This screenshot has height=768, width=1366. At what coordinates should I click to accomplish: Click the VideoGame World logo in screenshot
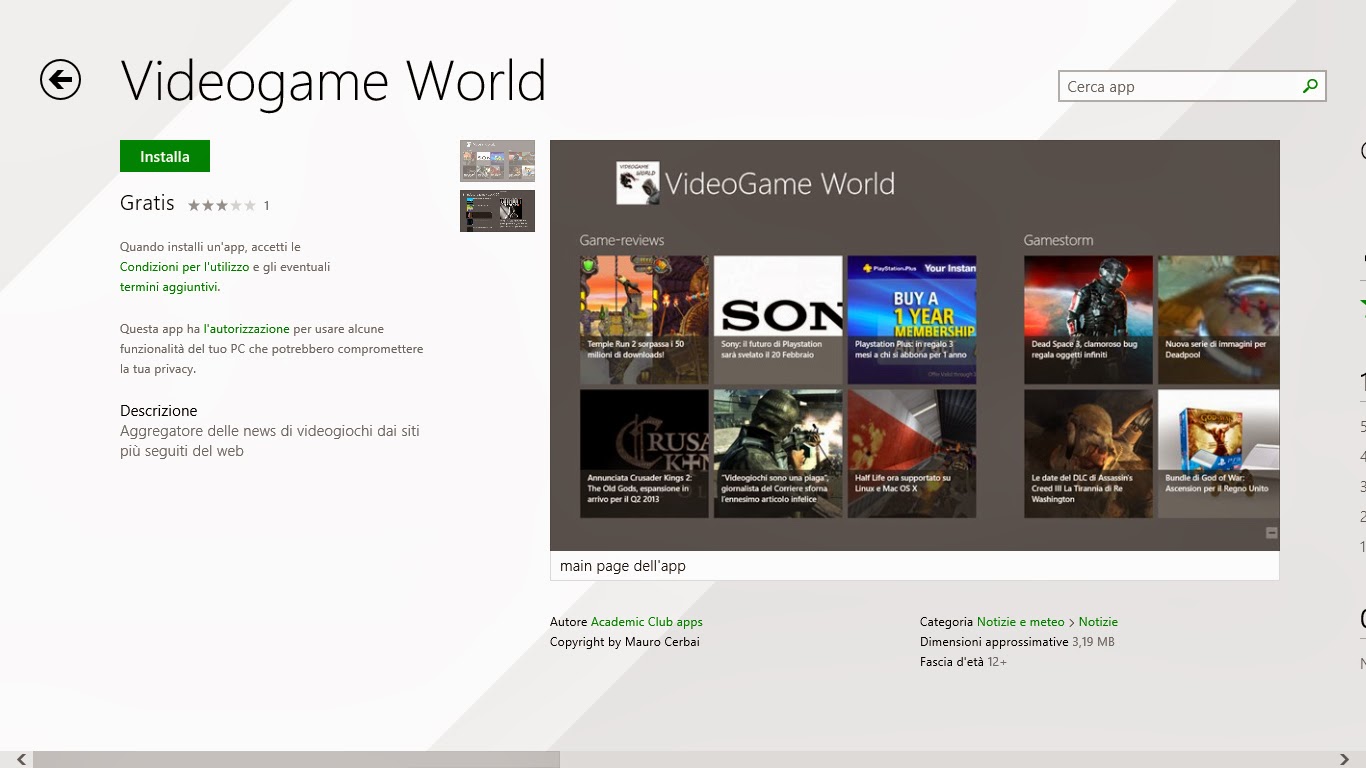pos(637,183)
